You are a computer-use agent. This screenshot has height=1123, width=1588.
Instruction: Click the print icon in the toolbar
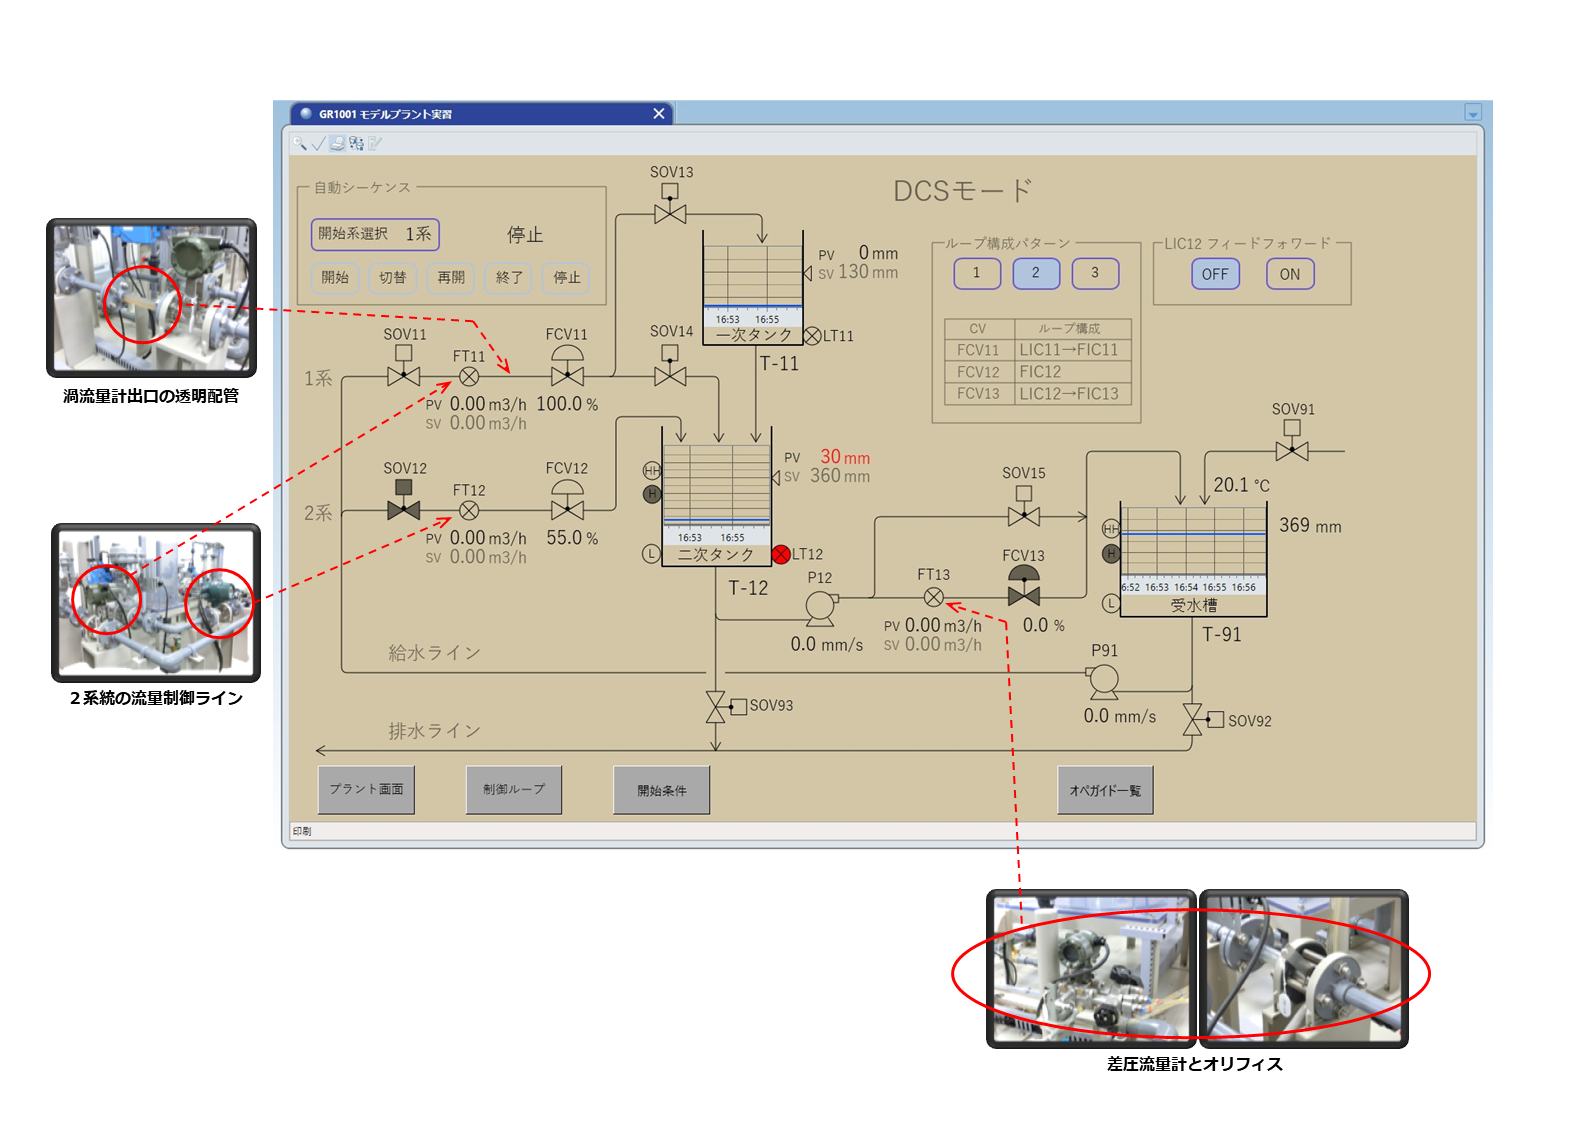pos(338,143)
